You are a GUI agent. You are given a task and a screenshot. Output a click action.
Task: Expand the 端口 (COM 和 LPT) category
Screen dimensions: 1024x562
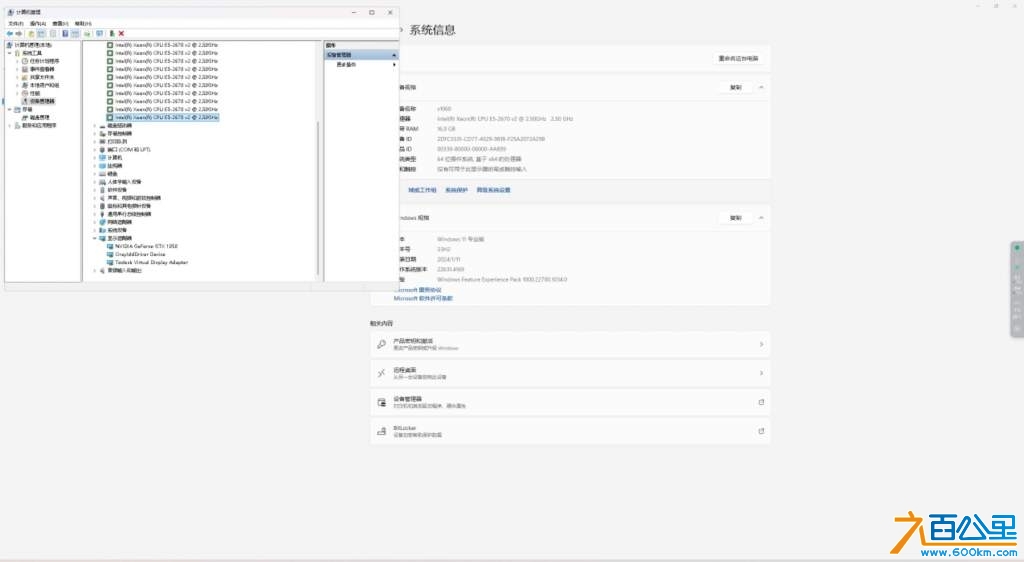point(95,149)
